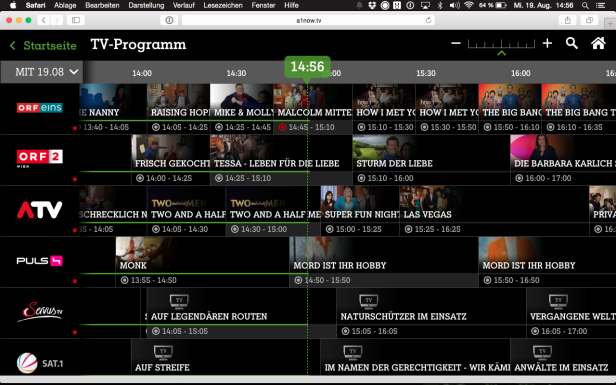
Task: Go back via the Startseite link
Action: coord(43,46)
